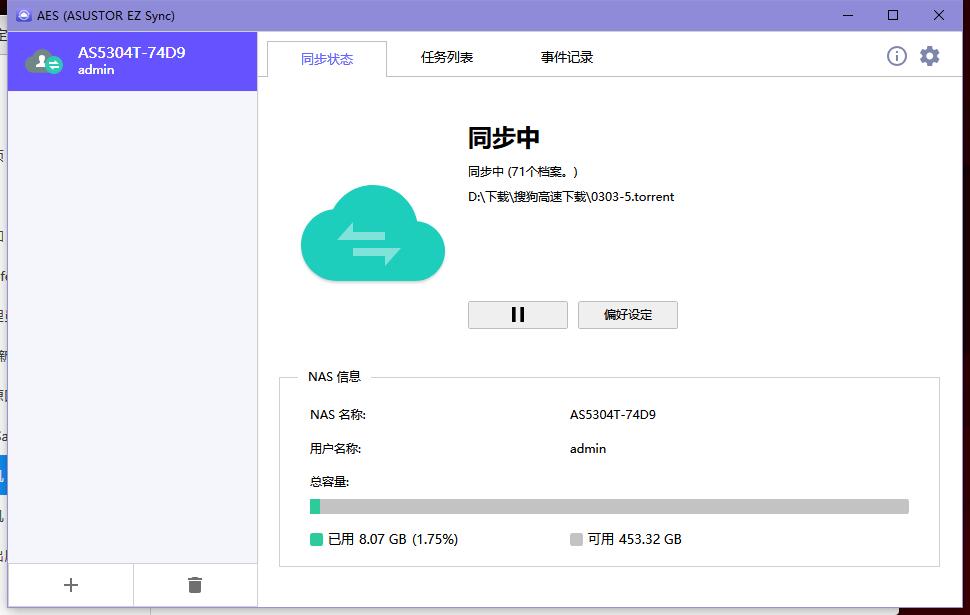Click the gray 可用 legend swatch
970x615 pixels.
click(x=576, y=540)
